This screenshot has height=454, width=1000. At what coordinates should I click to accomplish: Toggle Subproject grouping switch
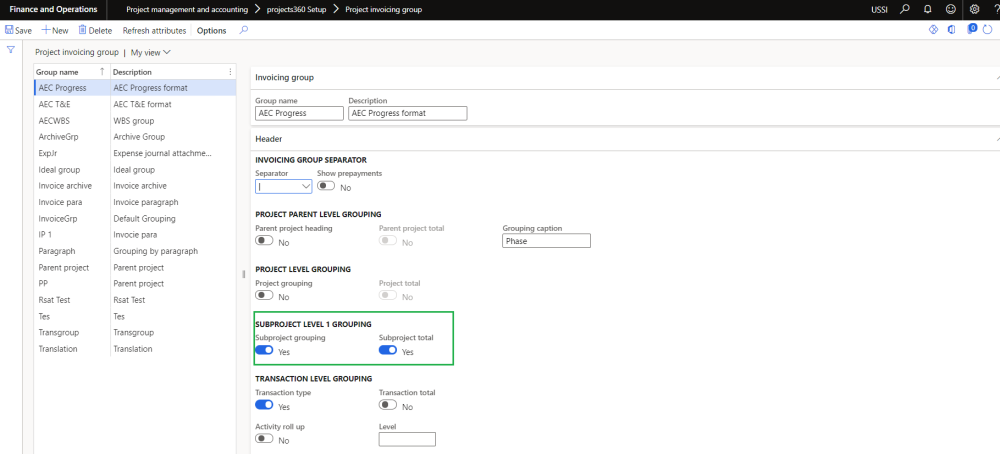coord(265,350)
